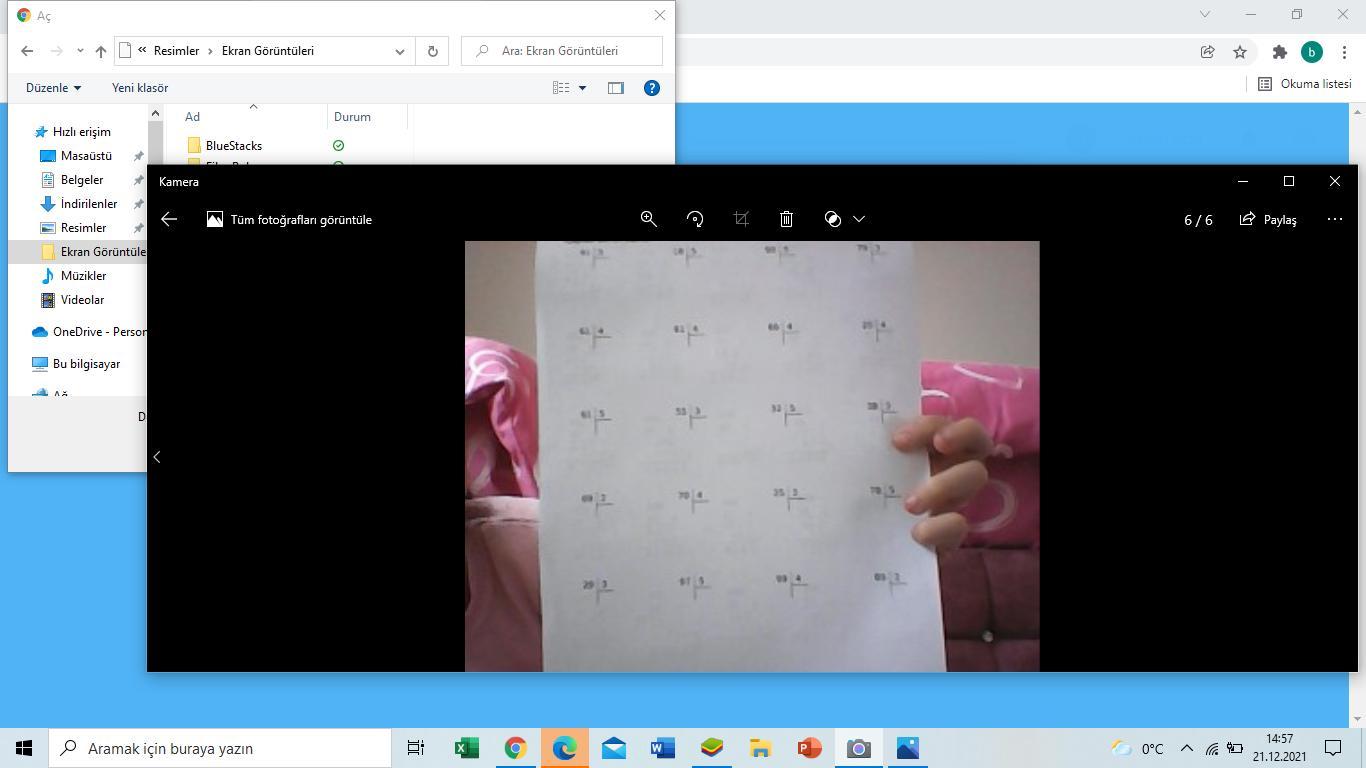
Task: Bookmark the page with the star icon
Action: 1240,52
